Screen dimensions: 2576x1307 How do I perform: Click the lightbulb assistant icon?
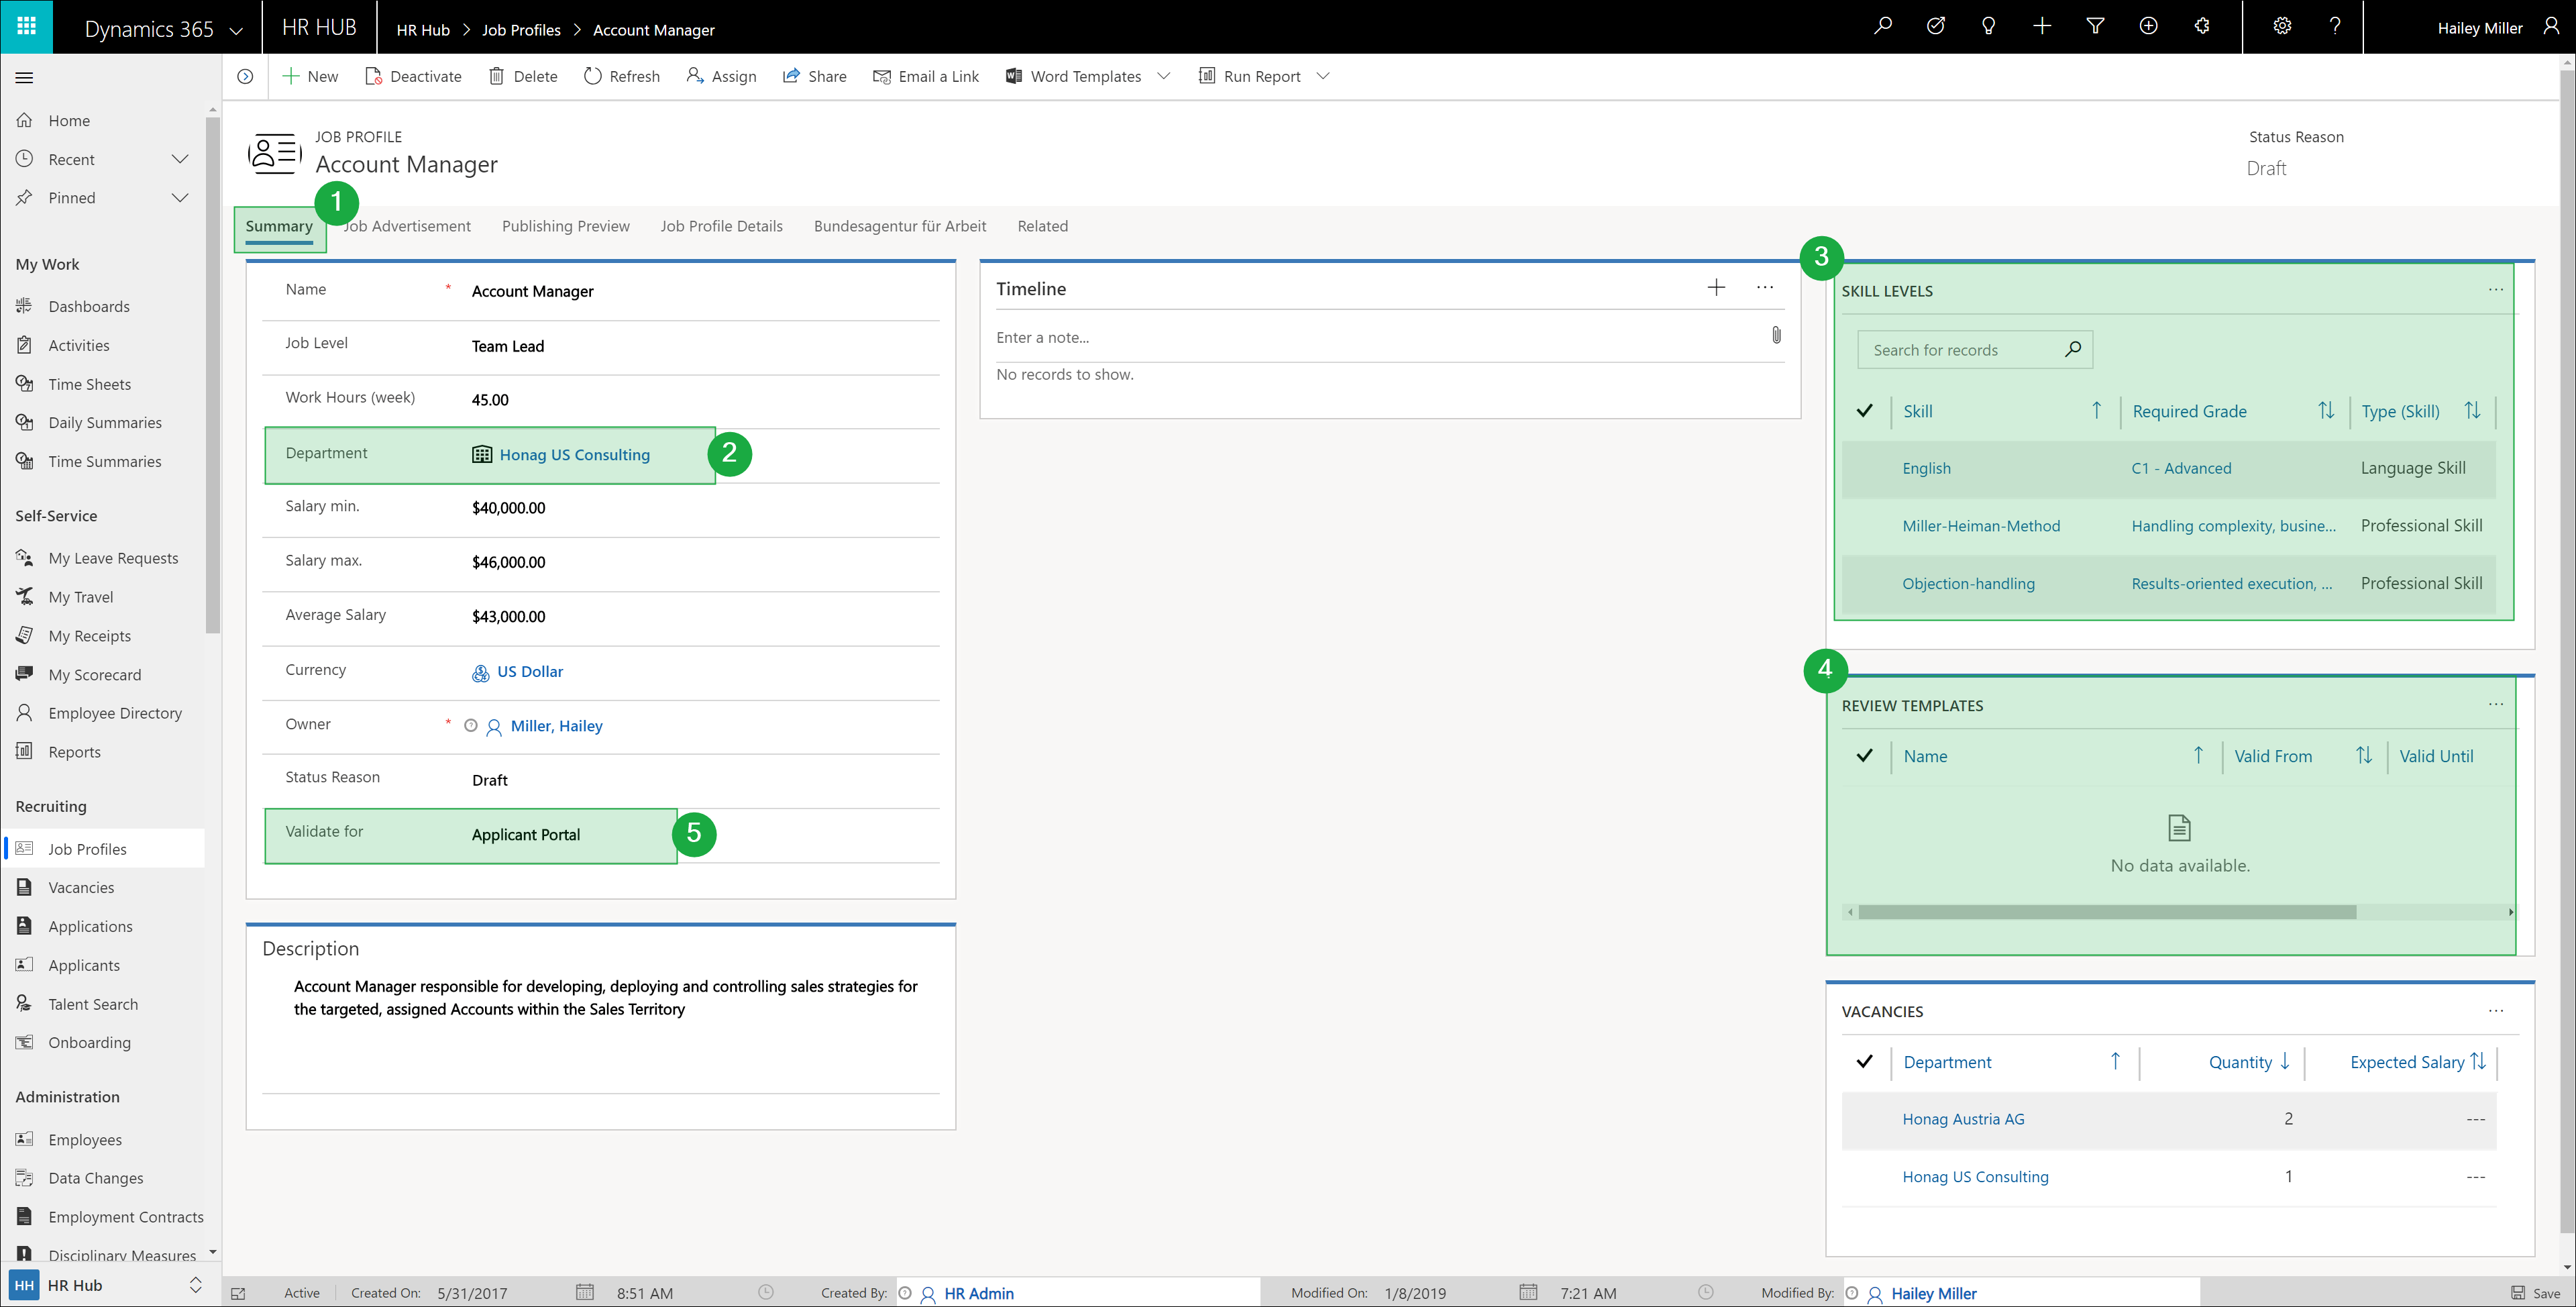[1989, 27]
